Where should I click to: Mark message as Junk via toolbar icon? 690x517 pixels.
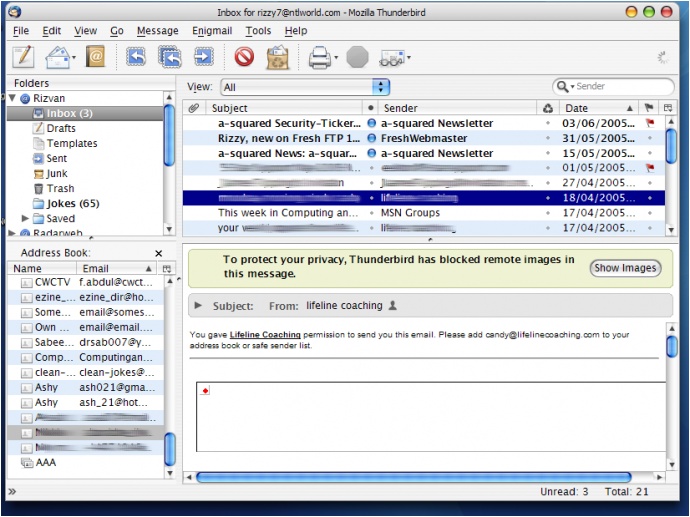point(244,57)
